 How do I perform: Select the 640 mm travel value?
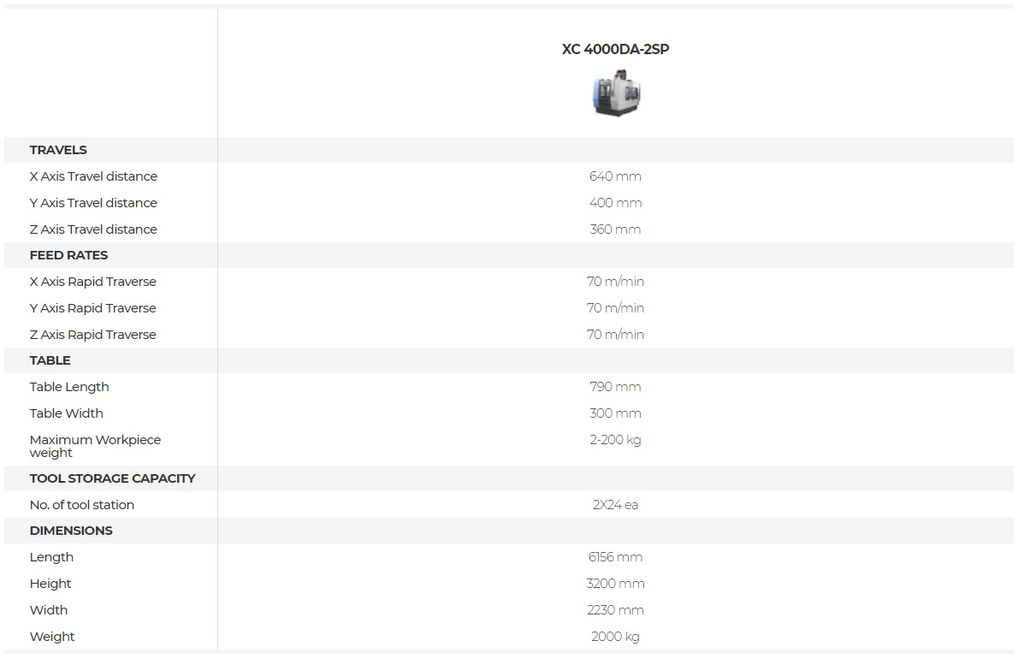615,176
